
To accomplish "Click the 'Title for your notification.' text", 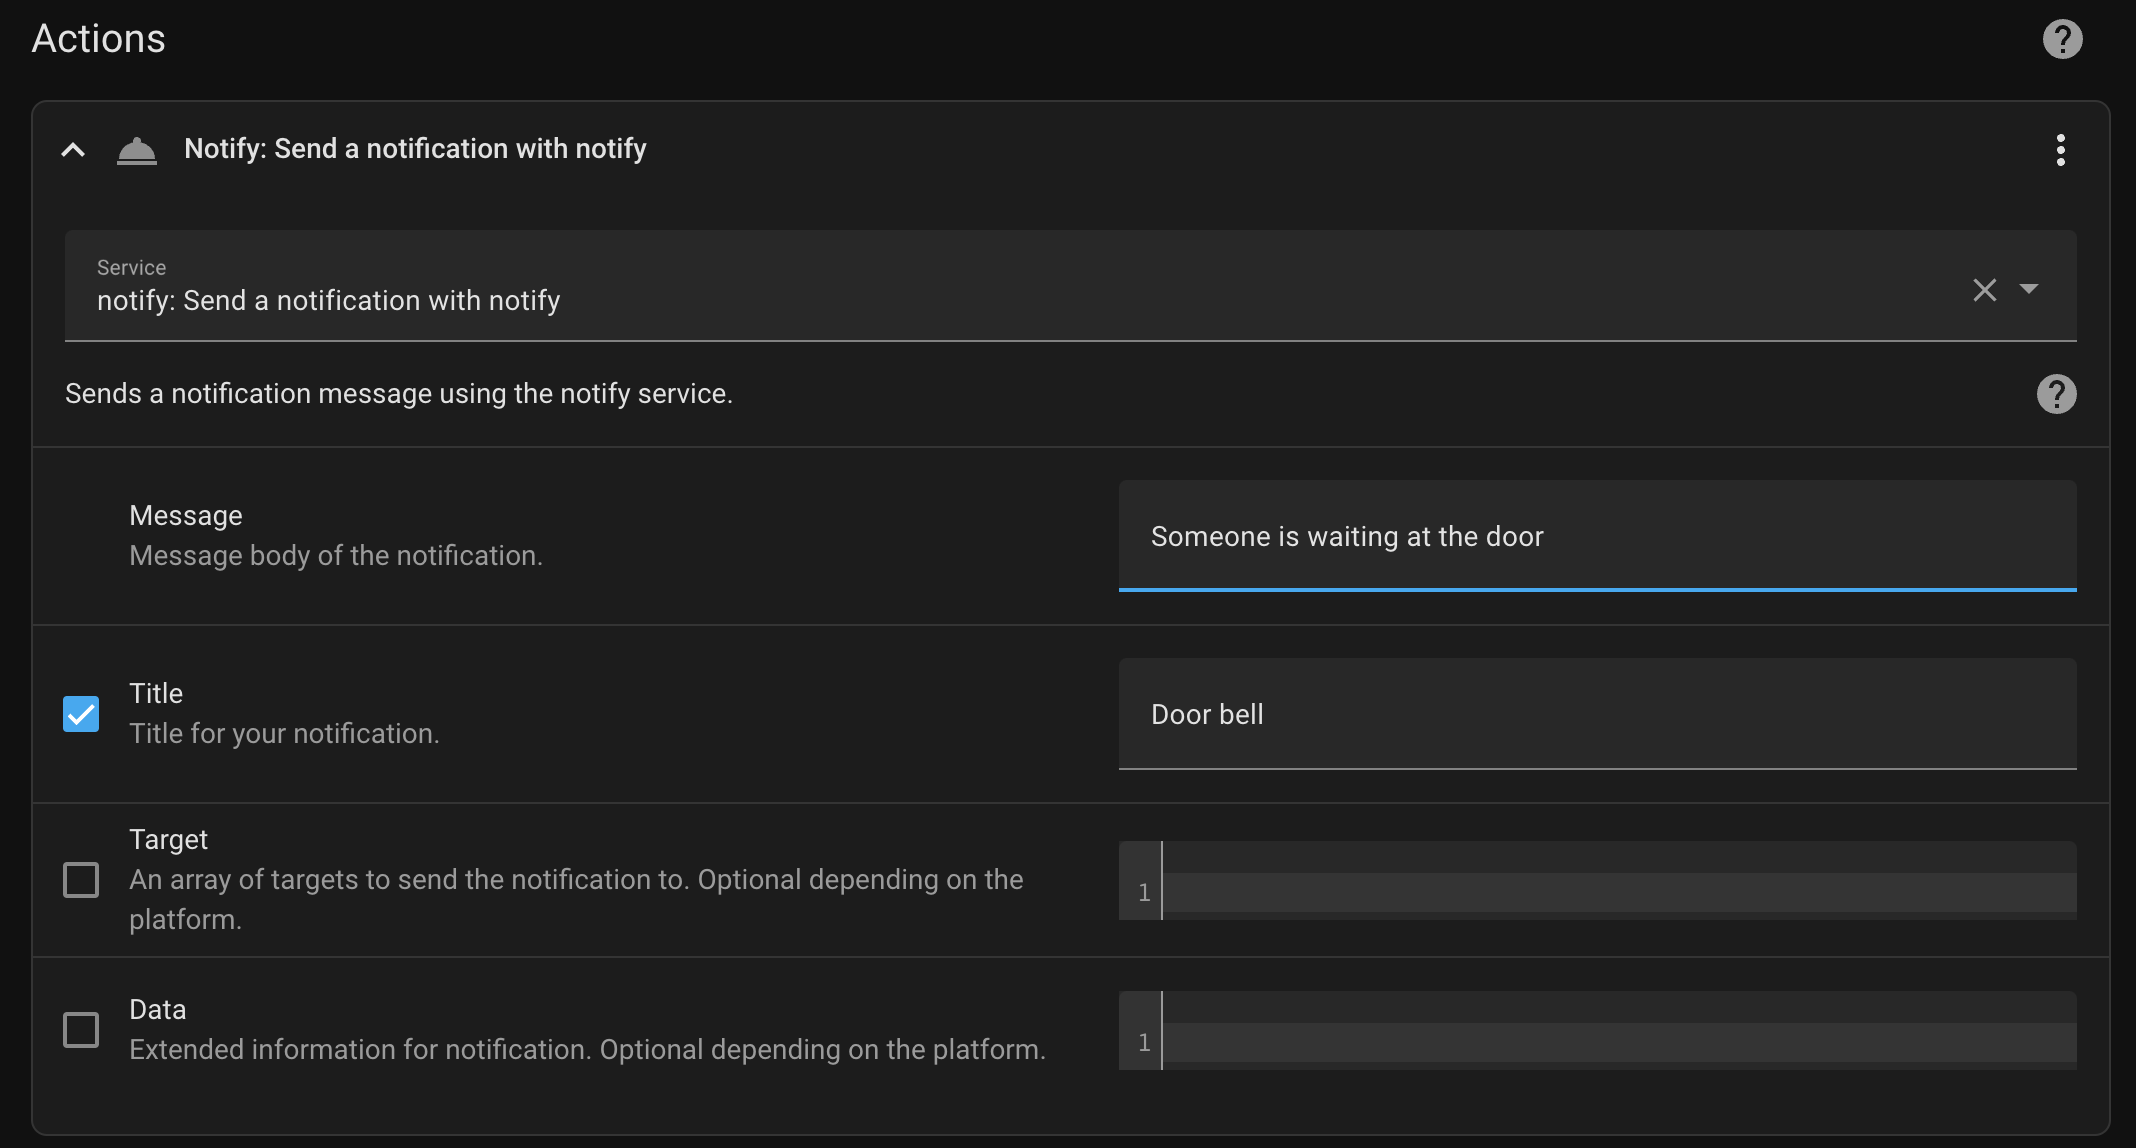I will (x=284, y=734).
